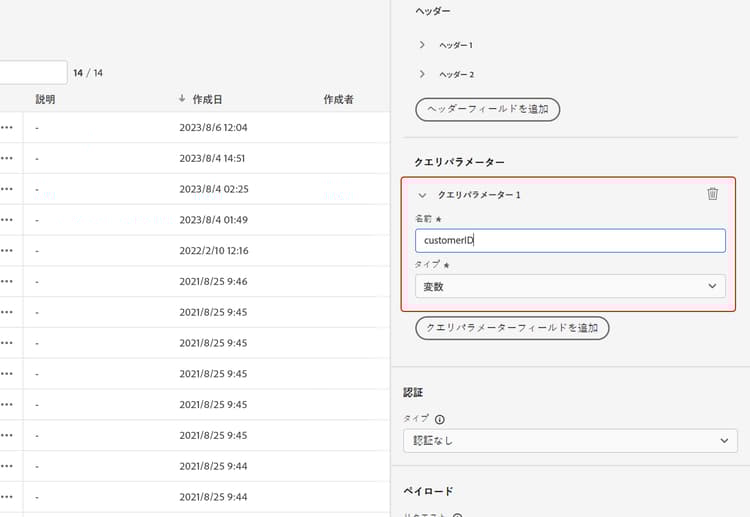This screenshot has width=750, height=517.
Task: Click the info icon next to 認証 タイプ
Action: 440,419
